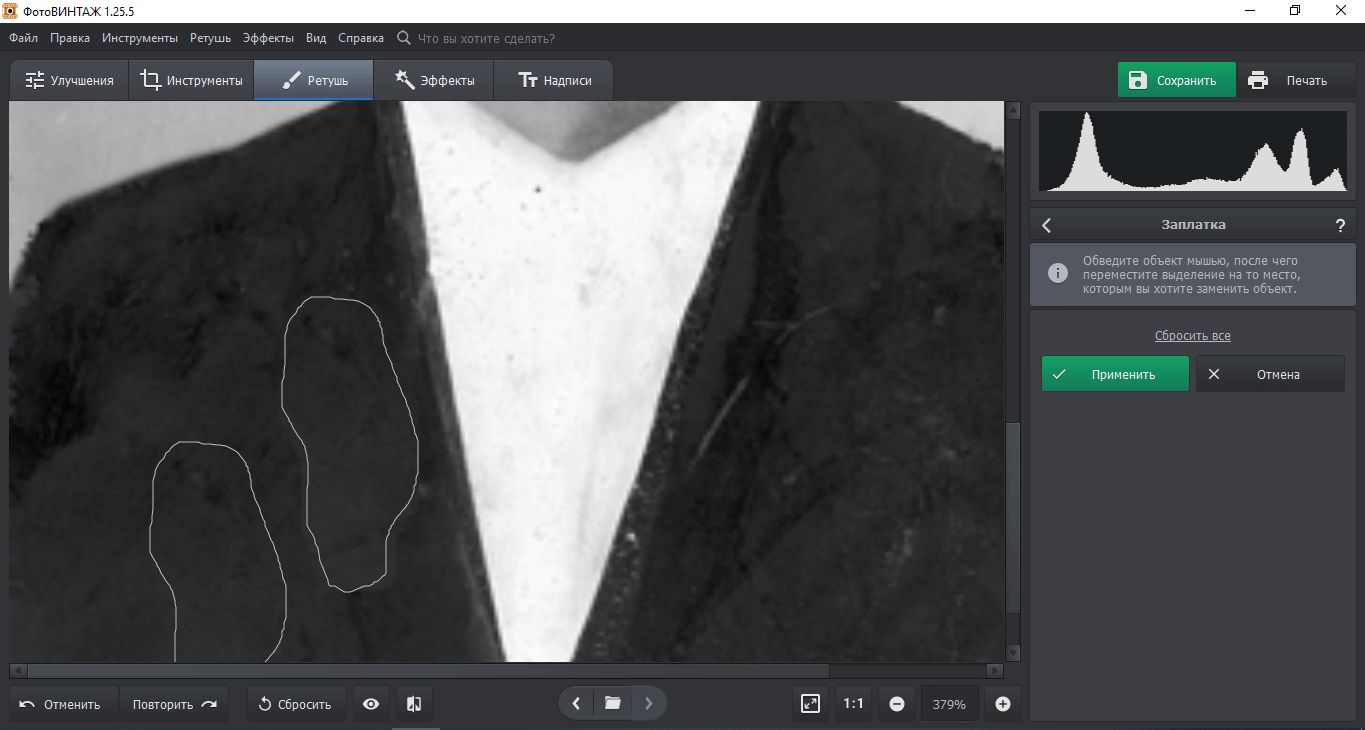Zoom out with the minus icon
Viewport: 1365px width, 730px height.
point(897,704)
